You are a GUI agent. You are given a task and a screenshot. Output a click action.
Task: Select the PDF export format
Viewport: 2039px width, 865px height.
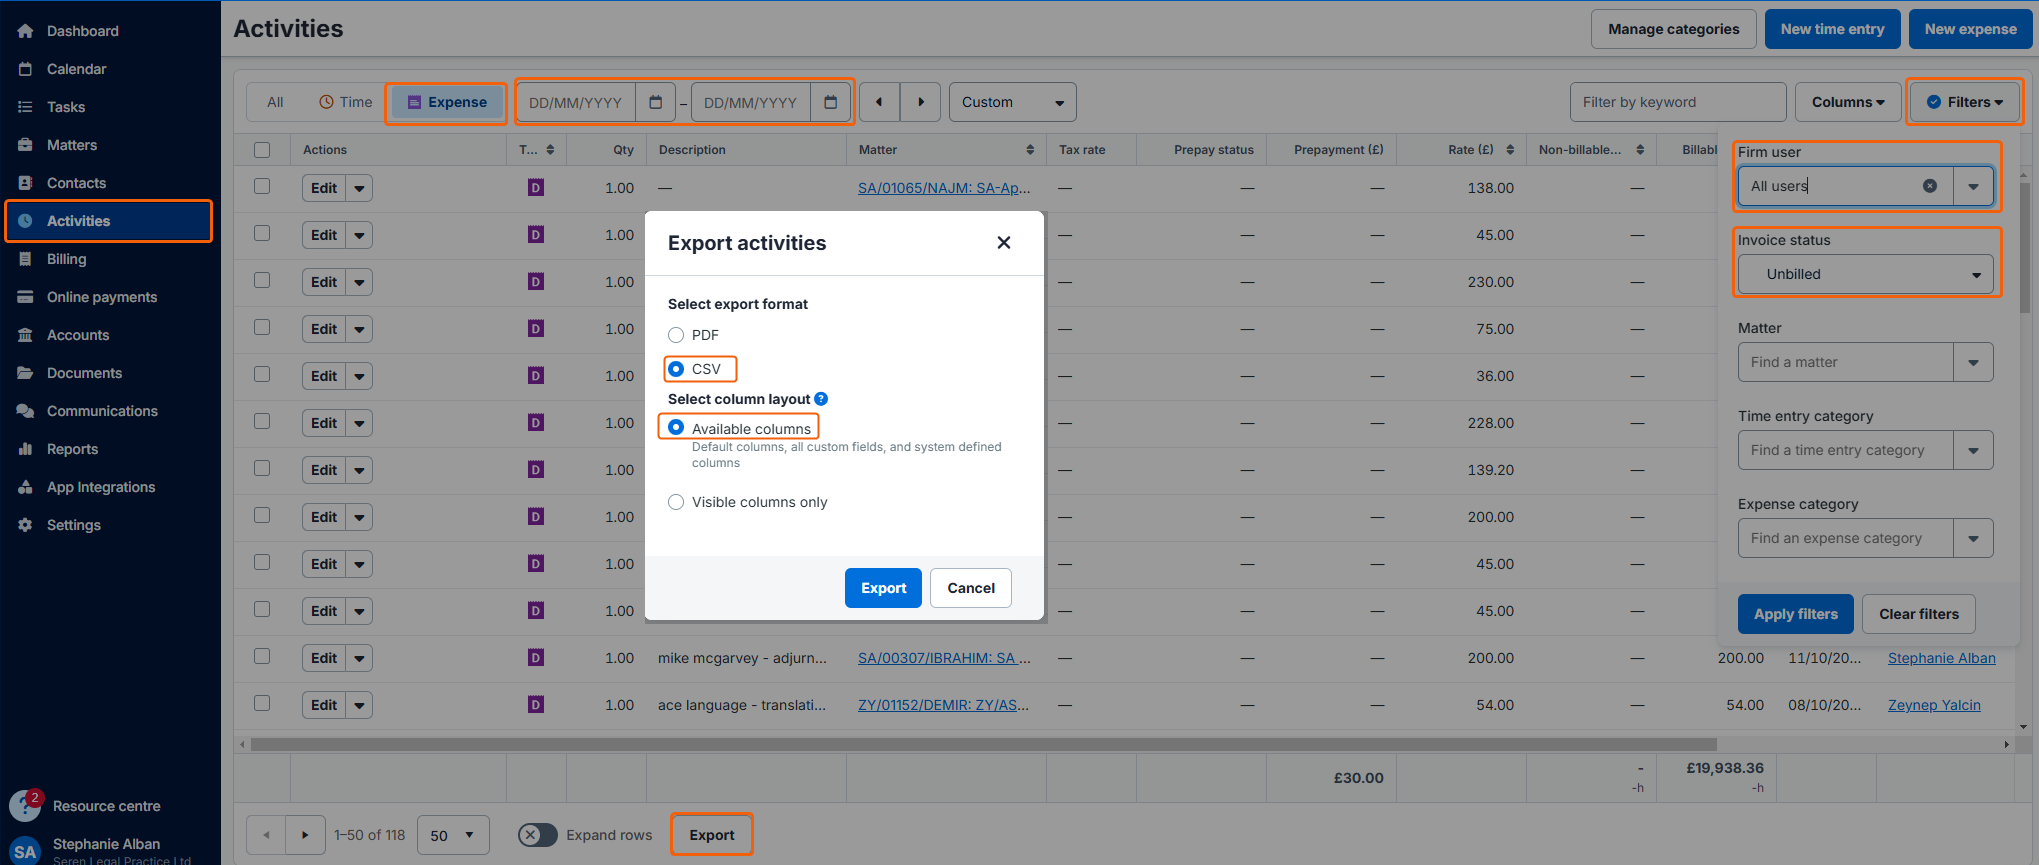click(x=677, y=335)
